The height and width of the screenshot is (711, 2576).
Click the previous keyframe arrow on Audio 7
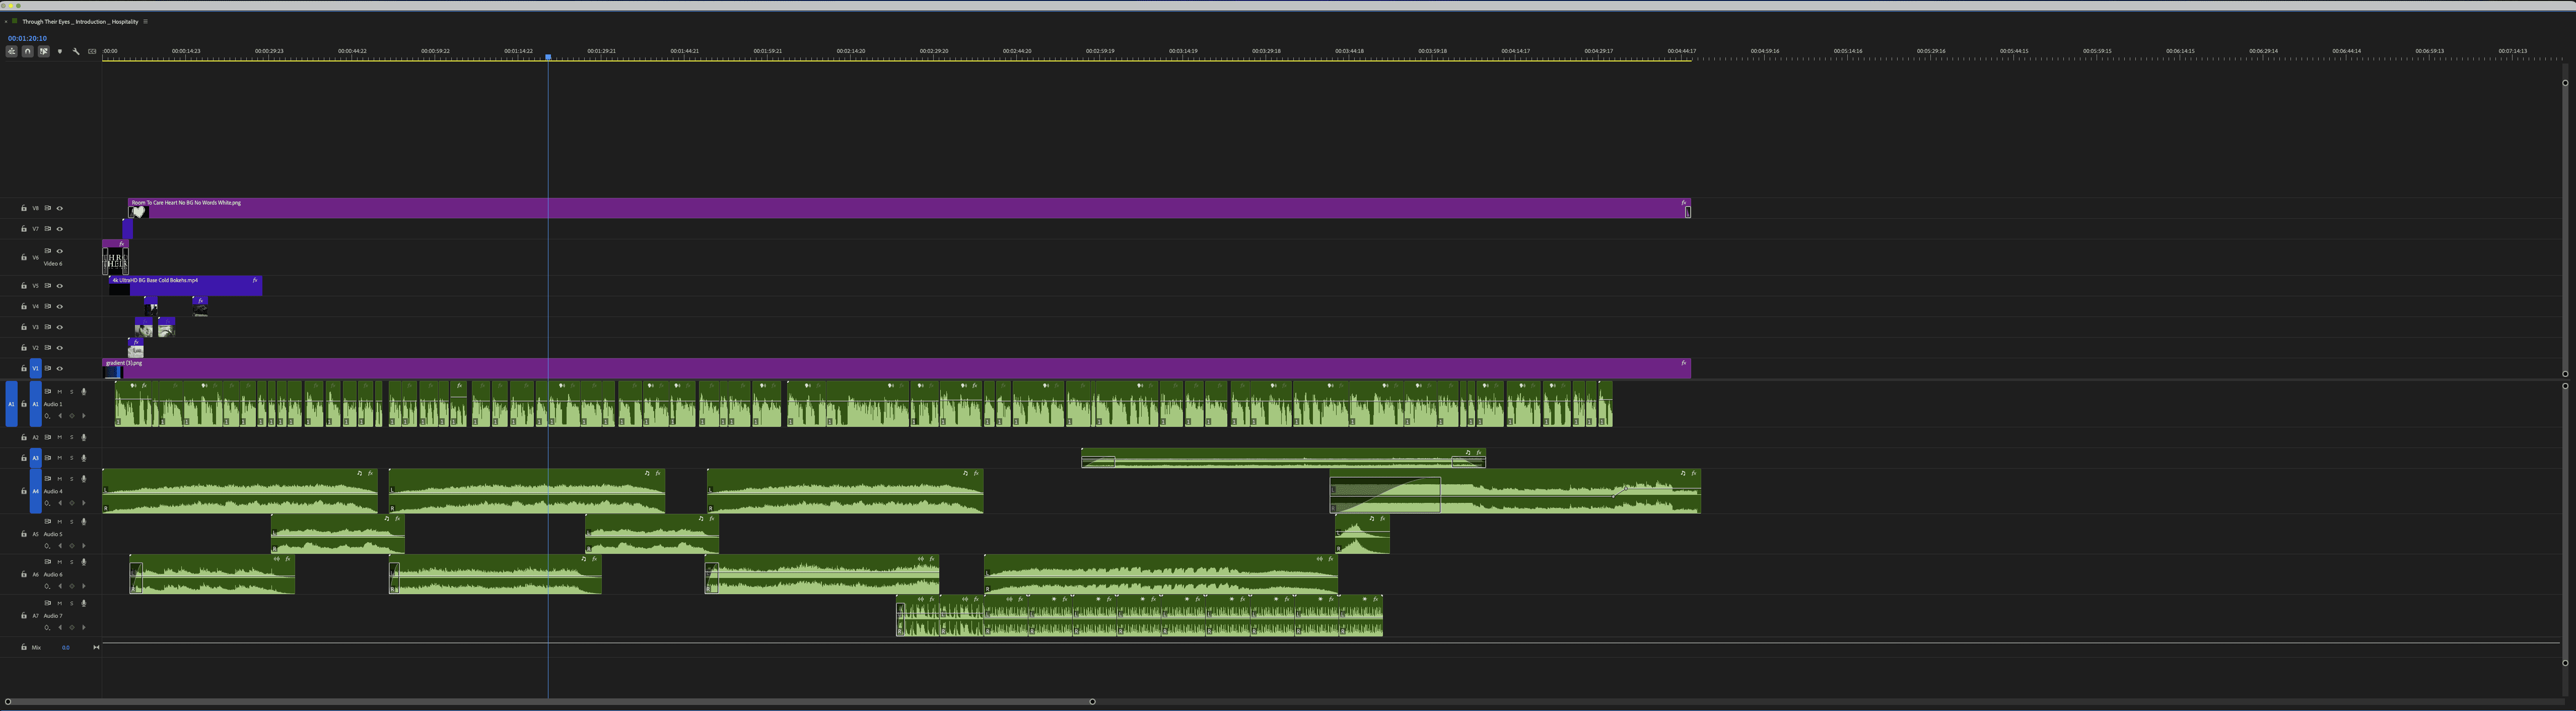pyautogui.click(x=60, y=628)
